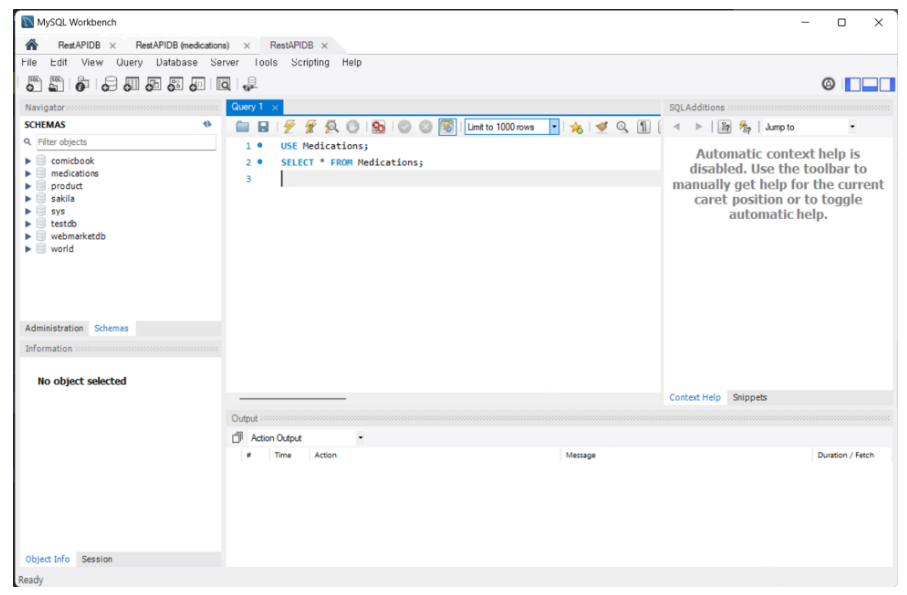This screenshot has height=595, width=907.
Task: Search table data from main toolbar
Action: pyautogui.click(x=223, y=84)
